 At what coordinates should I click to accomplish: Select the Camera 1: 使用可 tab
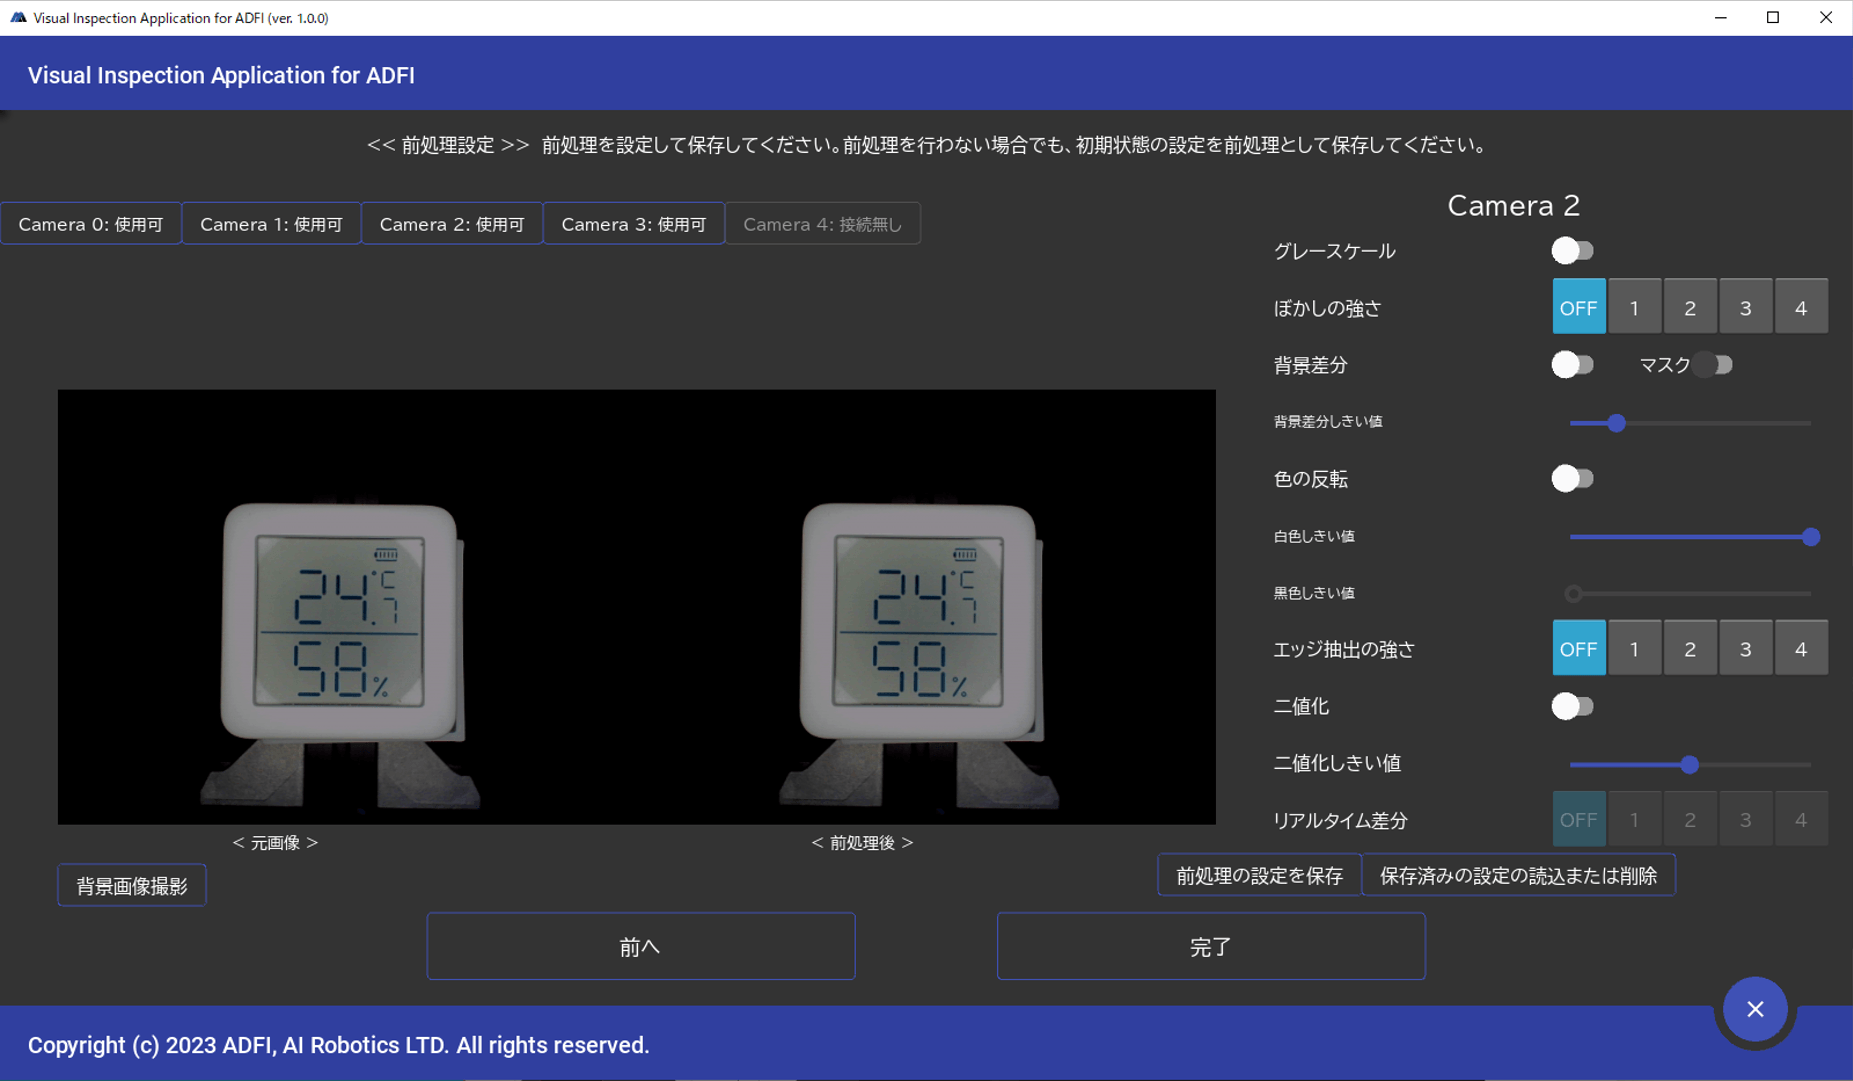point(271,224)
